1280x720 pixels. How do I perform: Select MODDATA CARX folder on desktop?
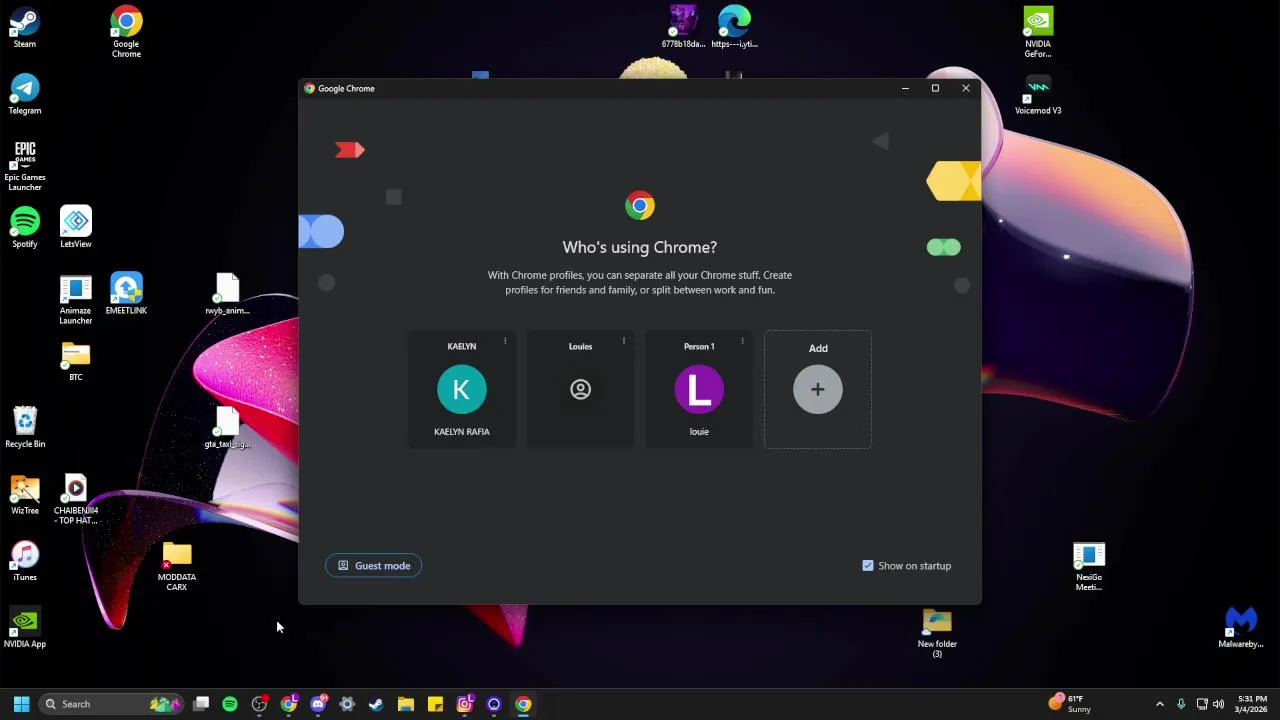177,566
